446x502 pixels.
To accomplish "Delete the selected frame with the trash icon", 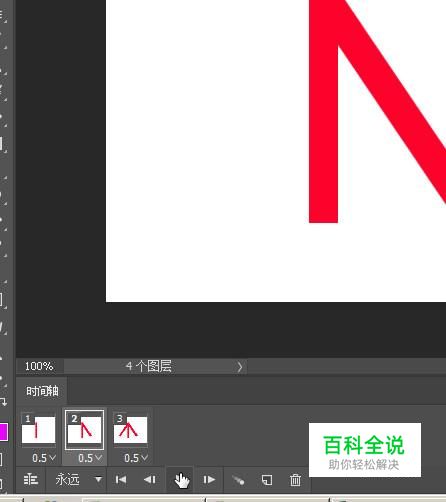I will click(x=295, y=480).
